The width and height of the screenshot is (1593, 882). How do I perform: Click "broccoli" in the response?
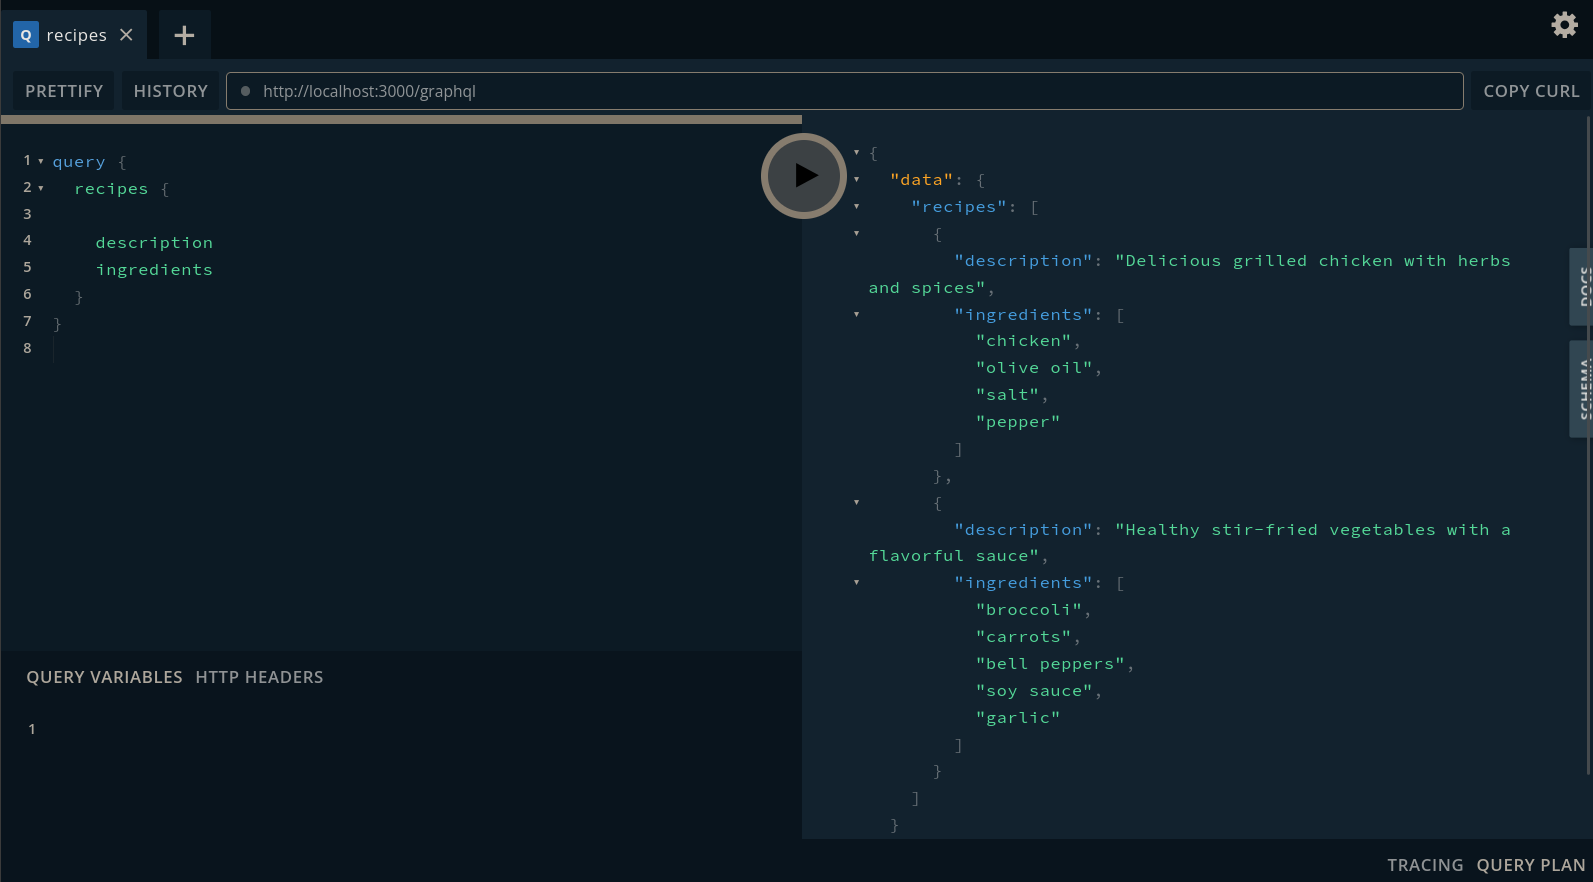point(1029,610)
